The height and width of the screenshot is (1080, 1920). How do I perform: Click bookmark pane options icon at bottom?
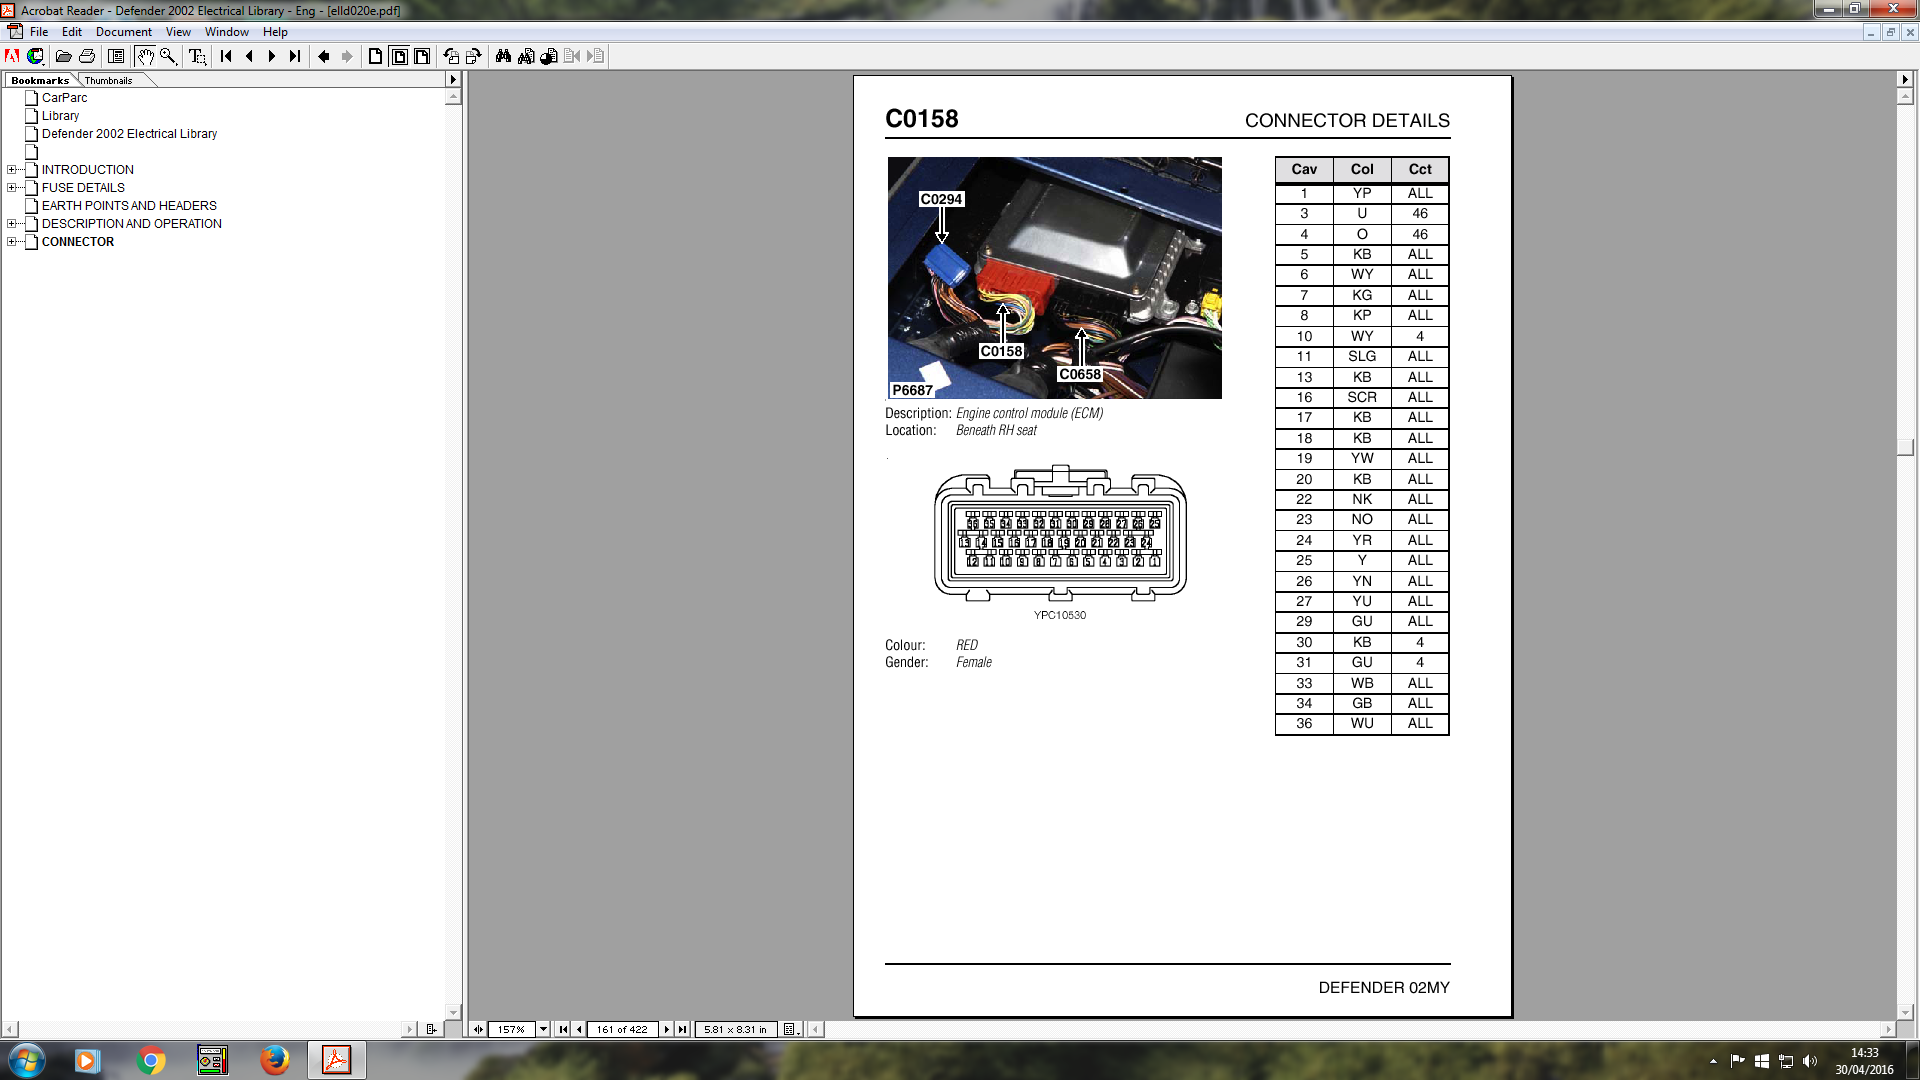click(431, 1029)
